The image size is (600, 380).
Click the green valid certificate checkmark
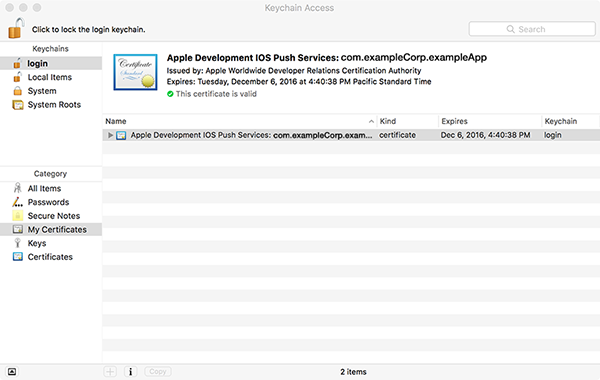tap(170, 94)
